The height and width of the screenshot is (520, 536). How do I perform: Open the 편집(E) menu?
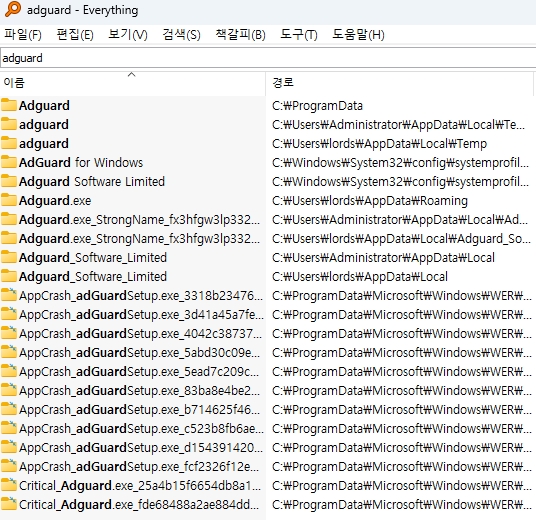pyautogui.click(x=75, y=35)
